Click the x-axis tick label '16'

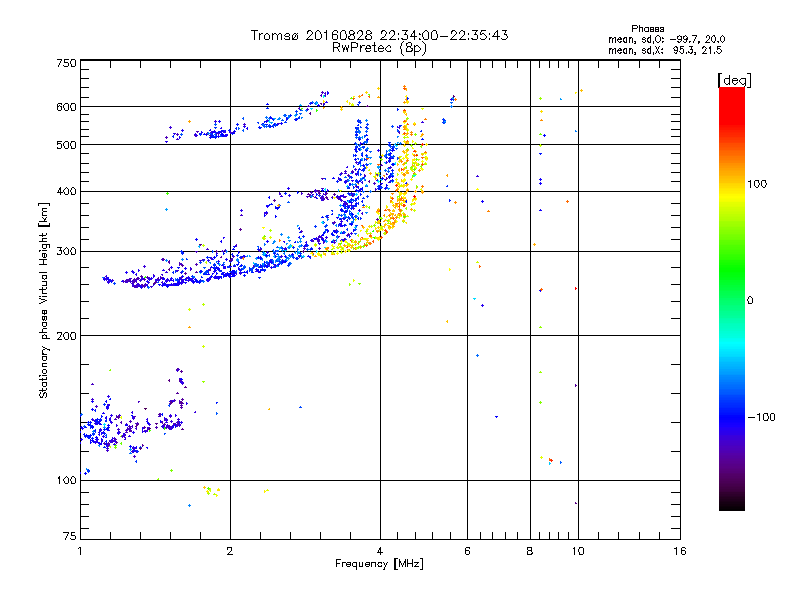[680, 551]
